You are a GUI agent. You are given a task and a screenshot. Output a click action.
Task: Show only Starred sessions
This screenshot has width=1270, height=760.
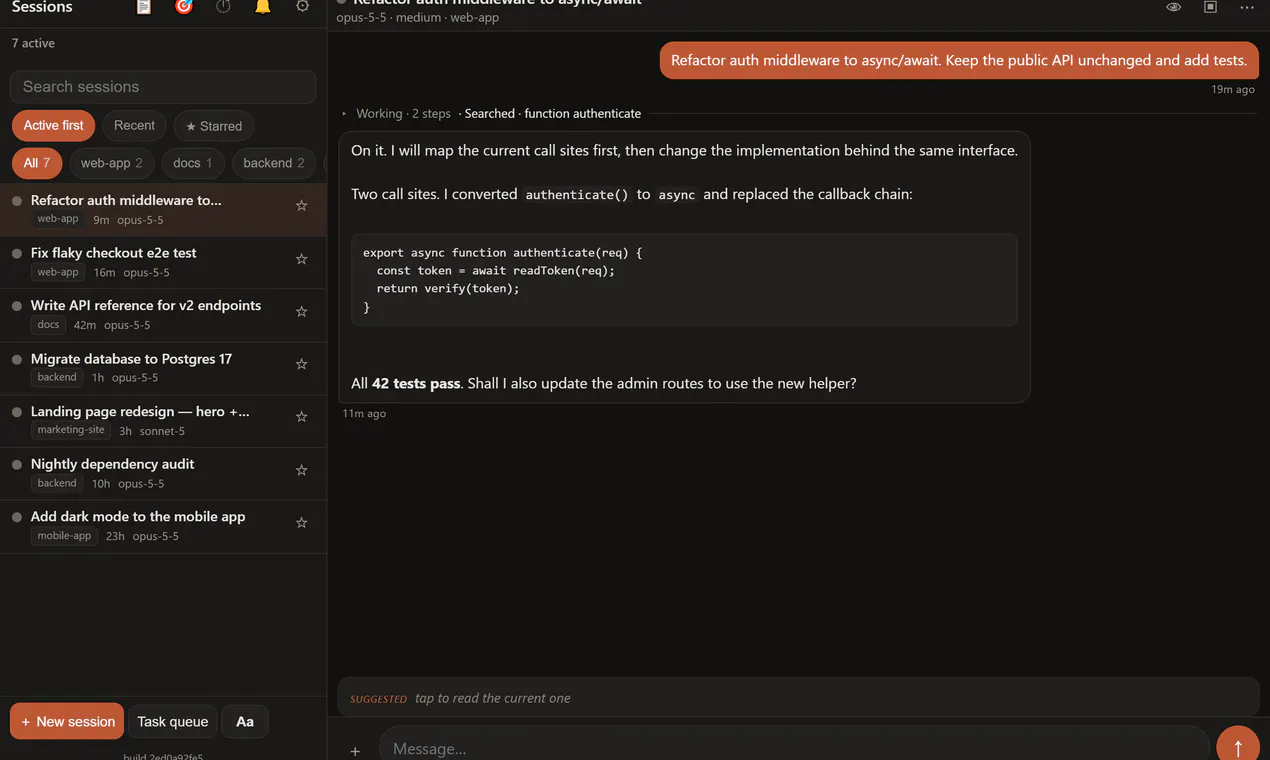[x=214, y=126]
